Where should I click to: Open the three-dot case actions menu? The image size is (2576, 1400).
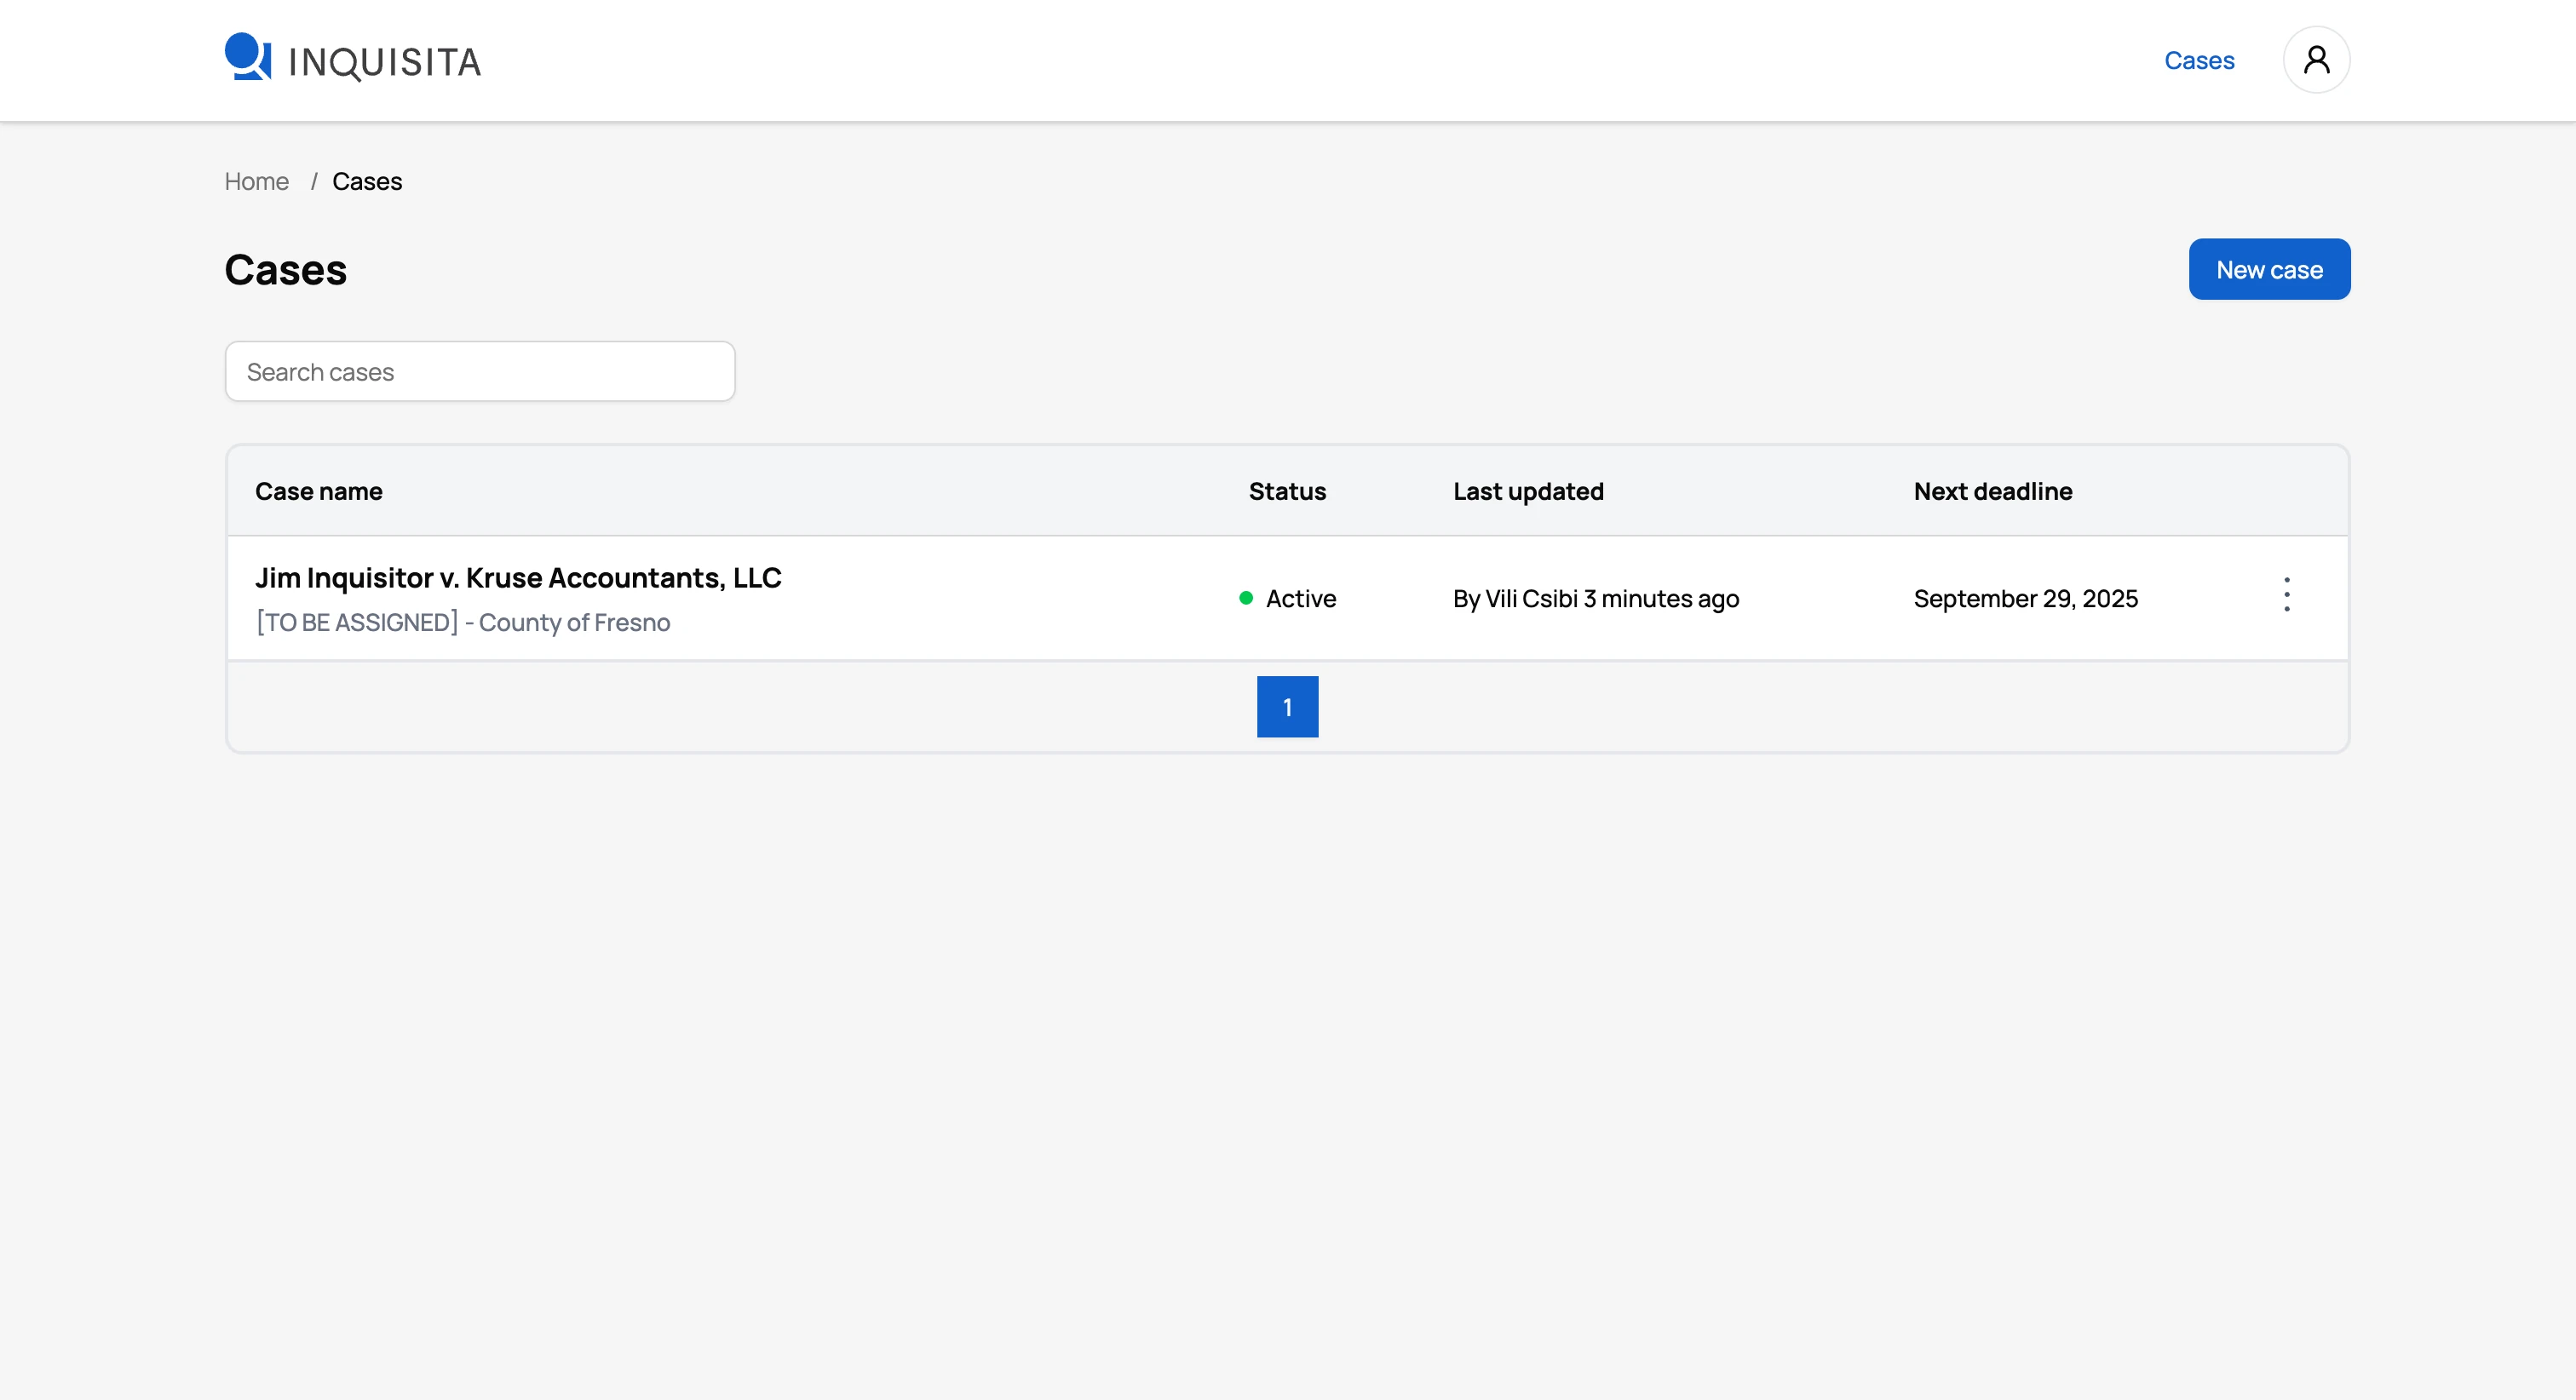(x=2286, y=595)
